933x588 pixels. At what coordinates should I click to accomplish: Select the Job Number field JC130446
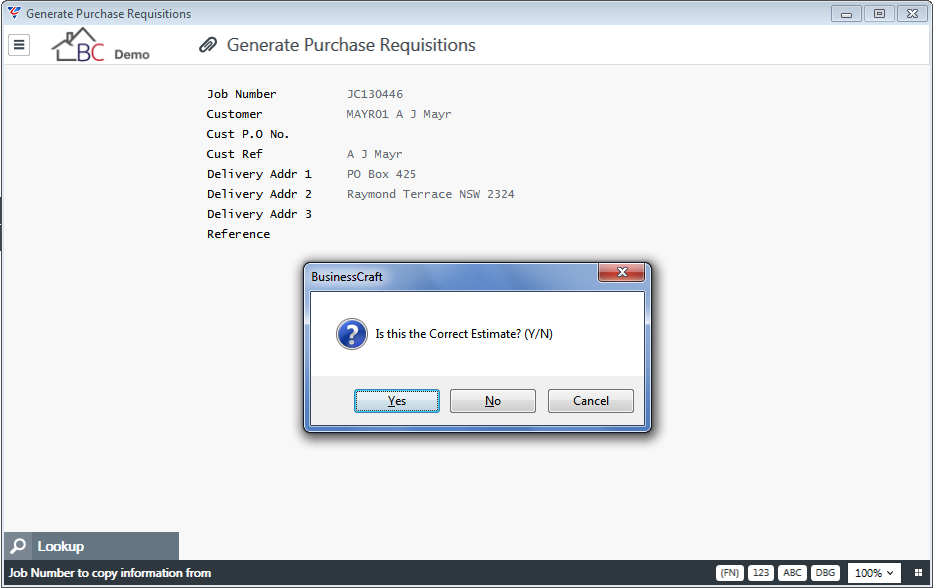(375, 94)
